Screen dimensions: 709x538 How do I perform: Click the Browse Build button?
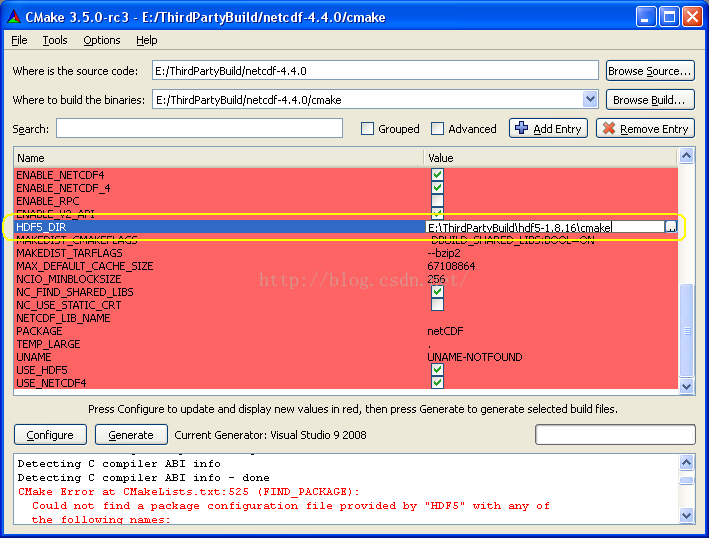tap(650, 99)
